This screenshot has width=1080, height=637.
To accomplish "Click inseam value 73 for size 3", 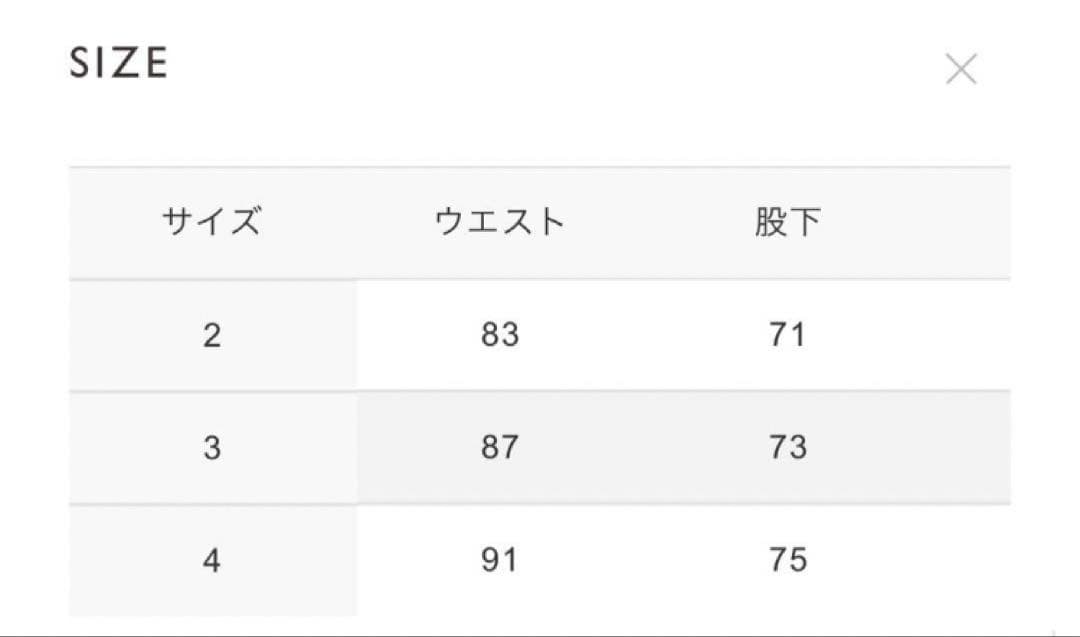I will [786, 447].
